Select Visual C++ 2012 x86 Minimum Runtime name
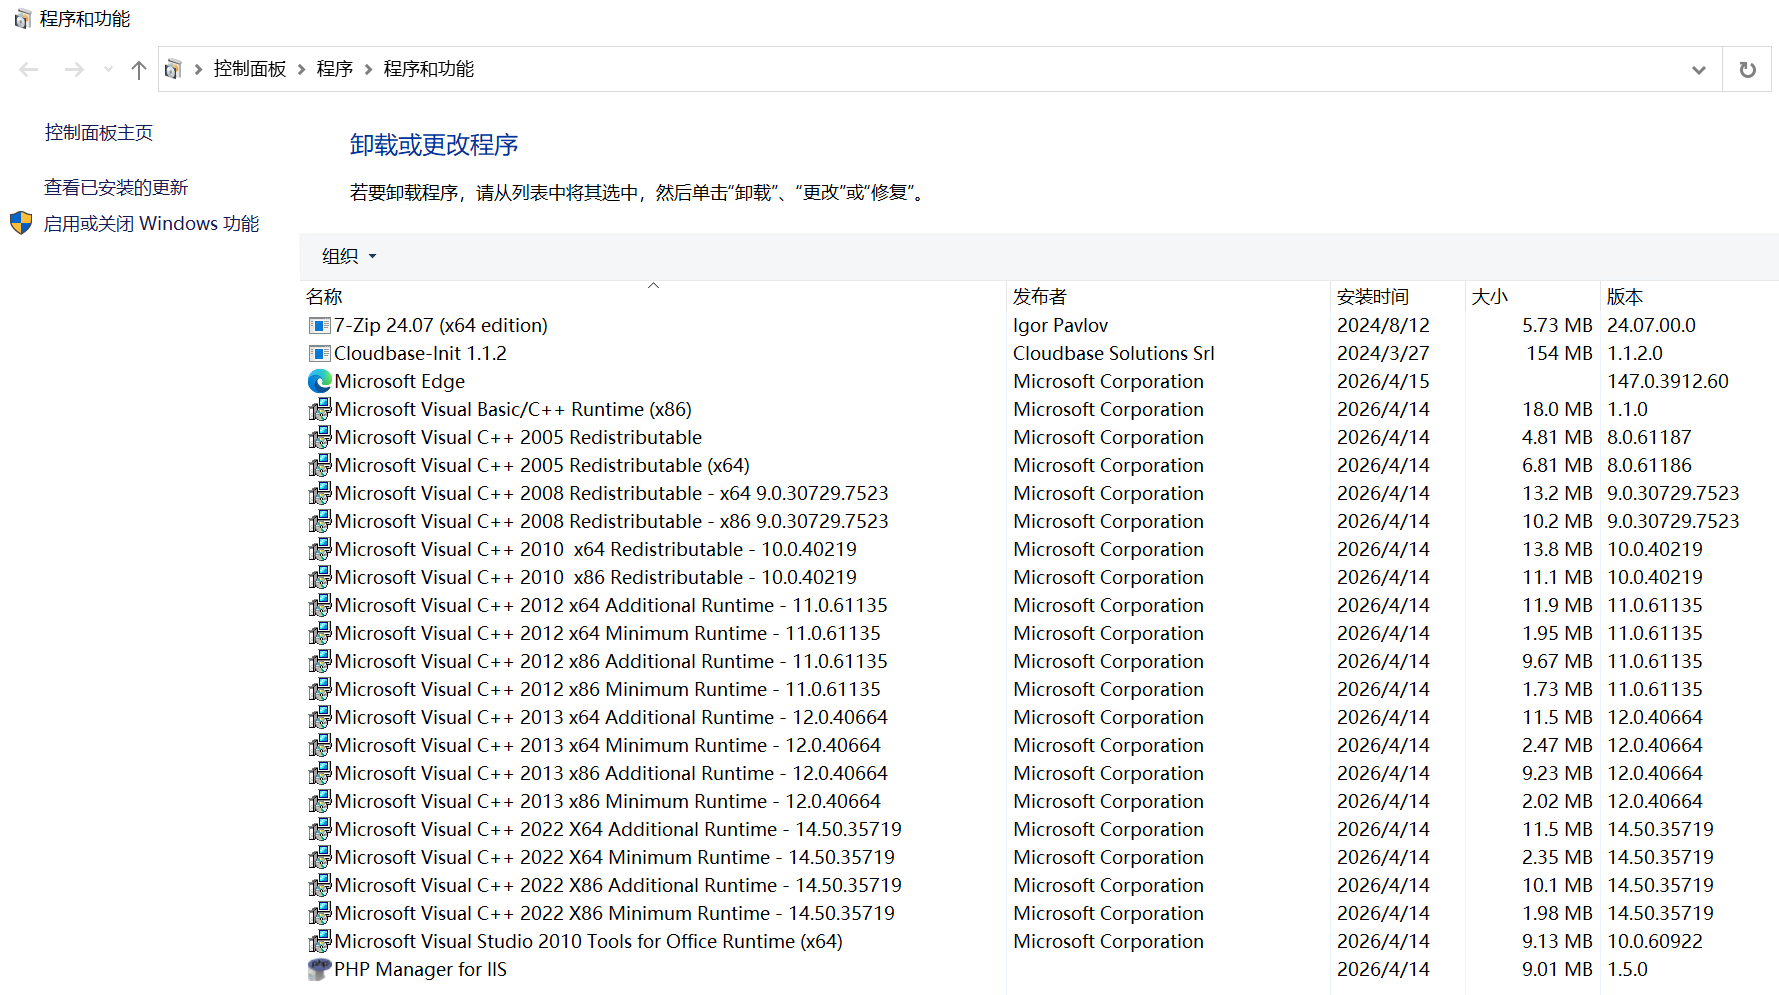This screenshot has height=995, width=1779. pos(608,690)
